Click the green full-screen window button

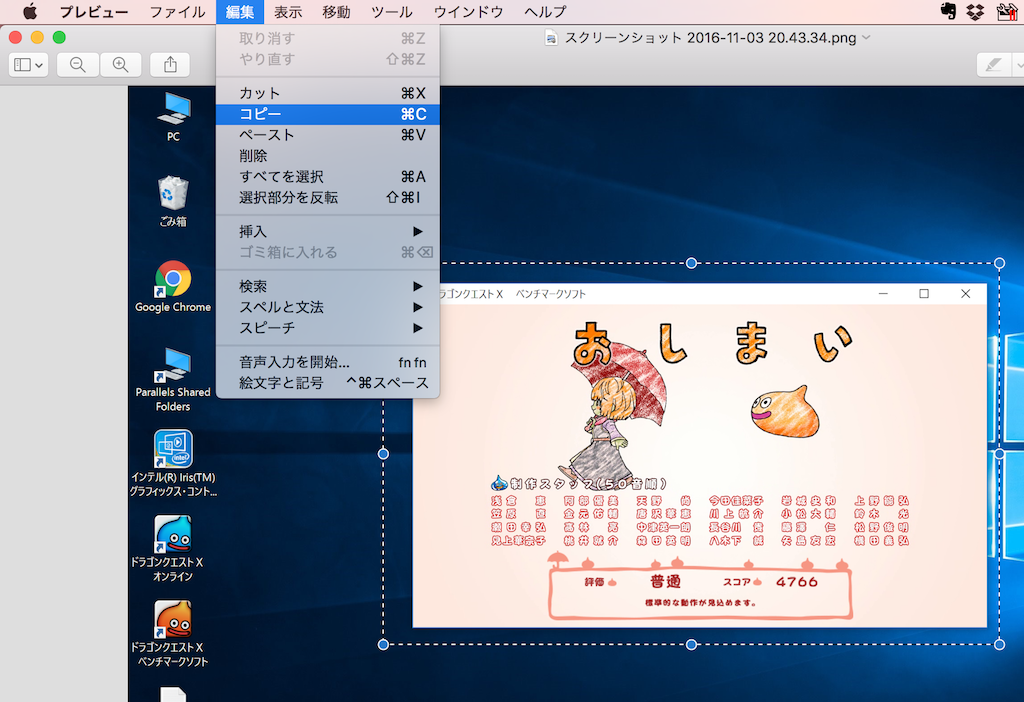point(59,37)
